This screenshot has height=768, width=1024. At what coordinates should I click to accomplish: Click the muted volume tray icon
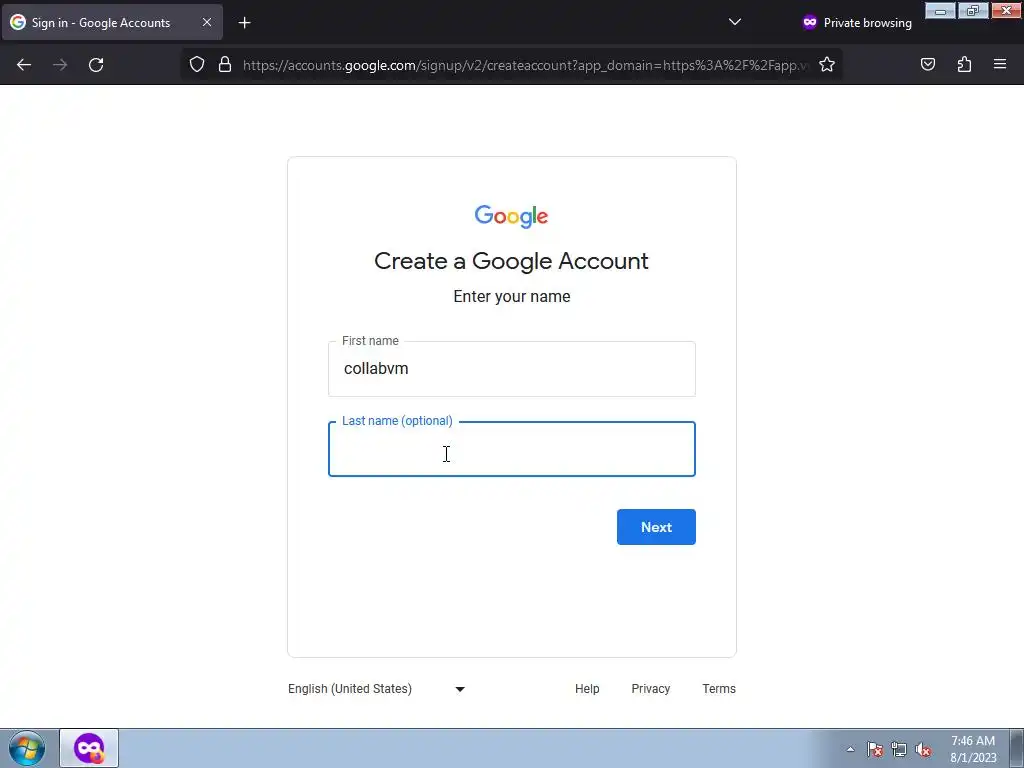coord(923,749)
